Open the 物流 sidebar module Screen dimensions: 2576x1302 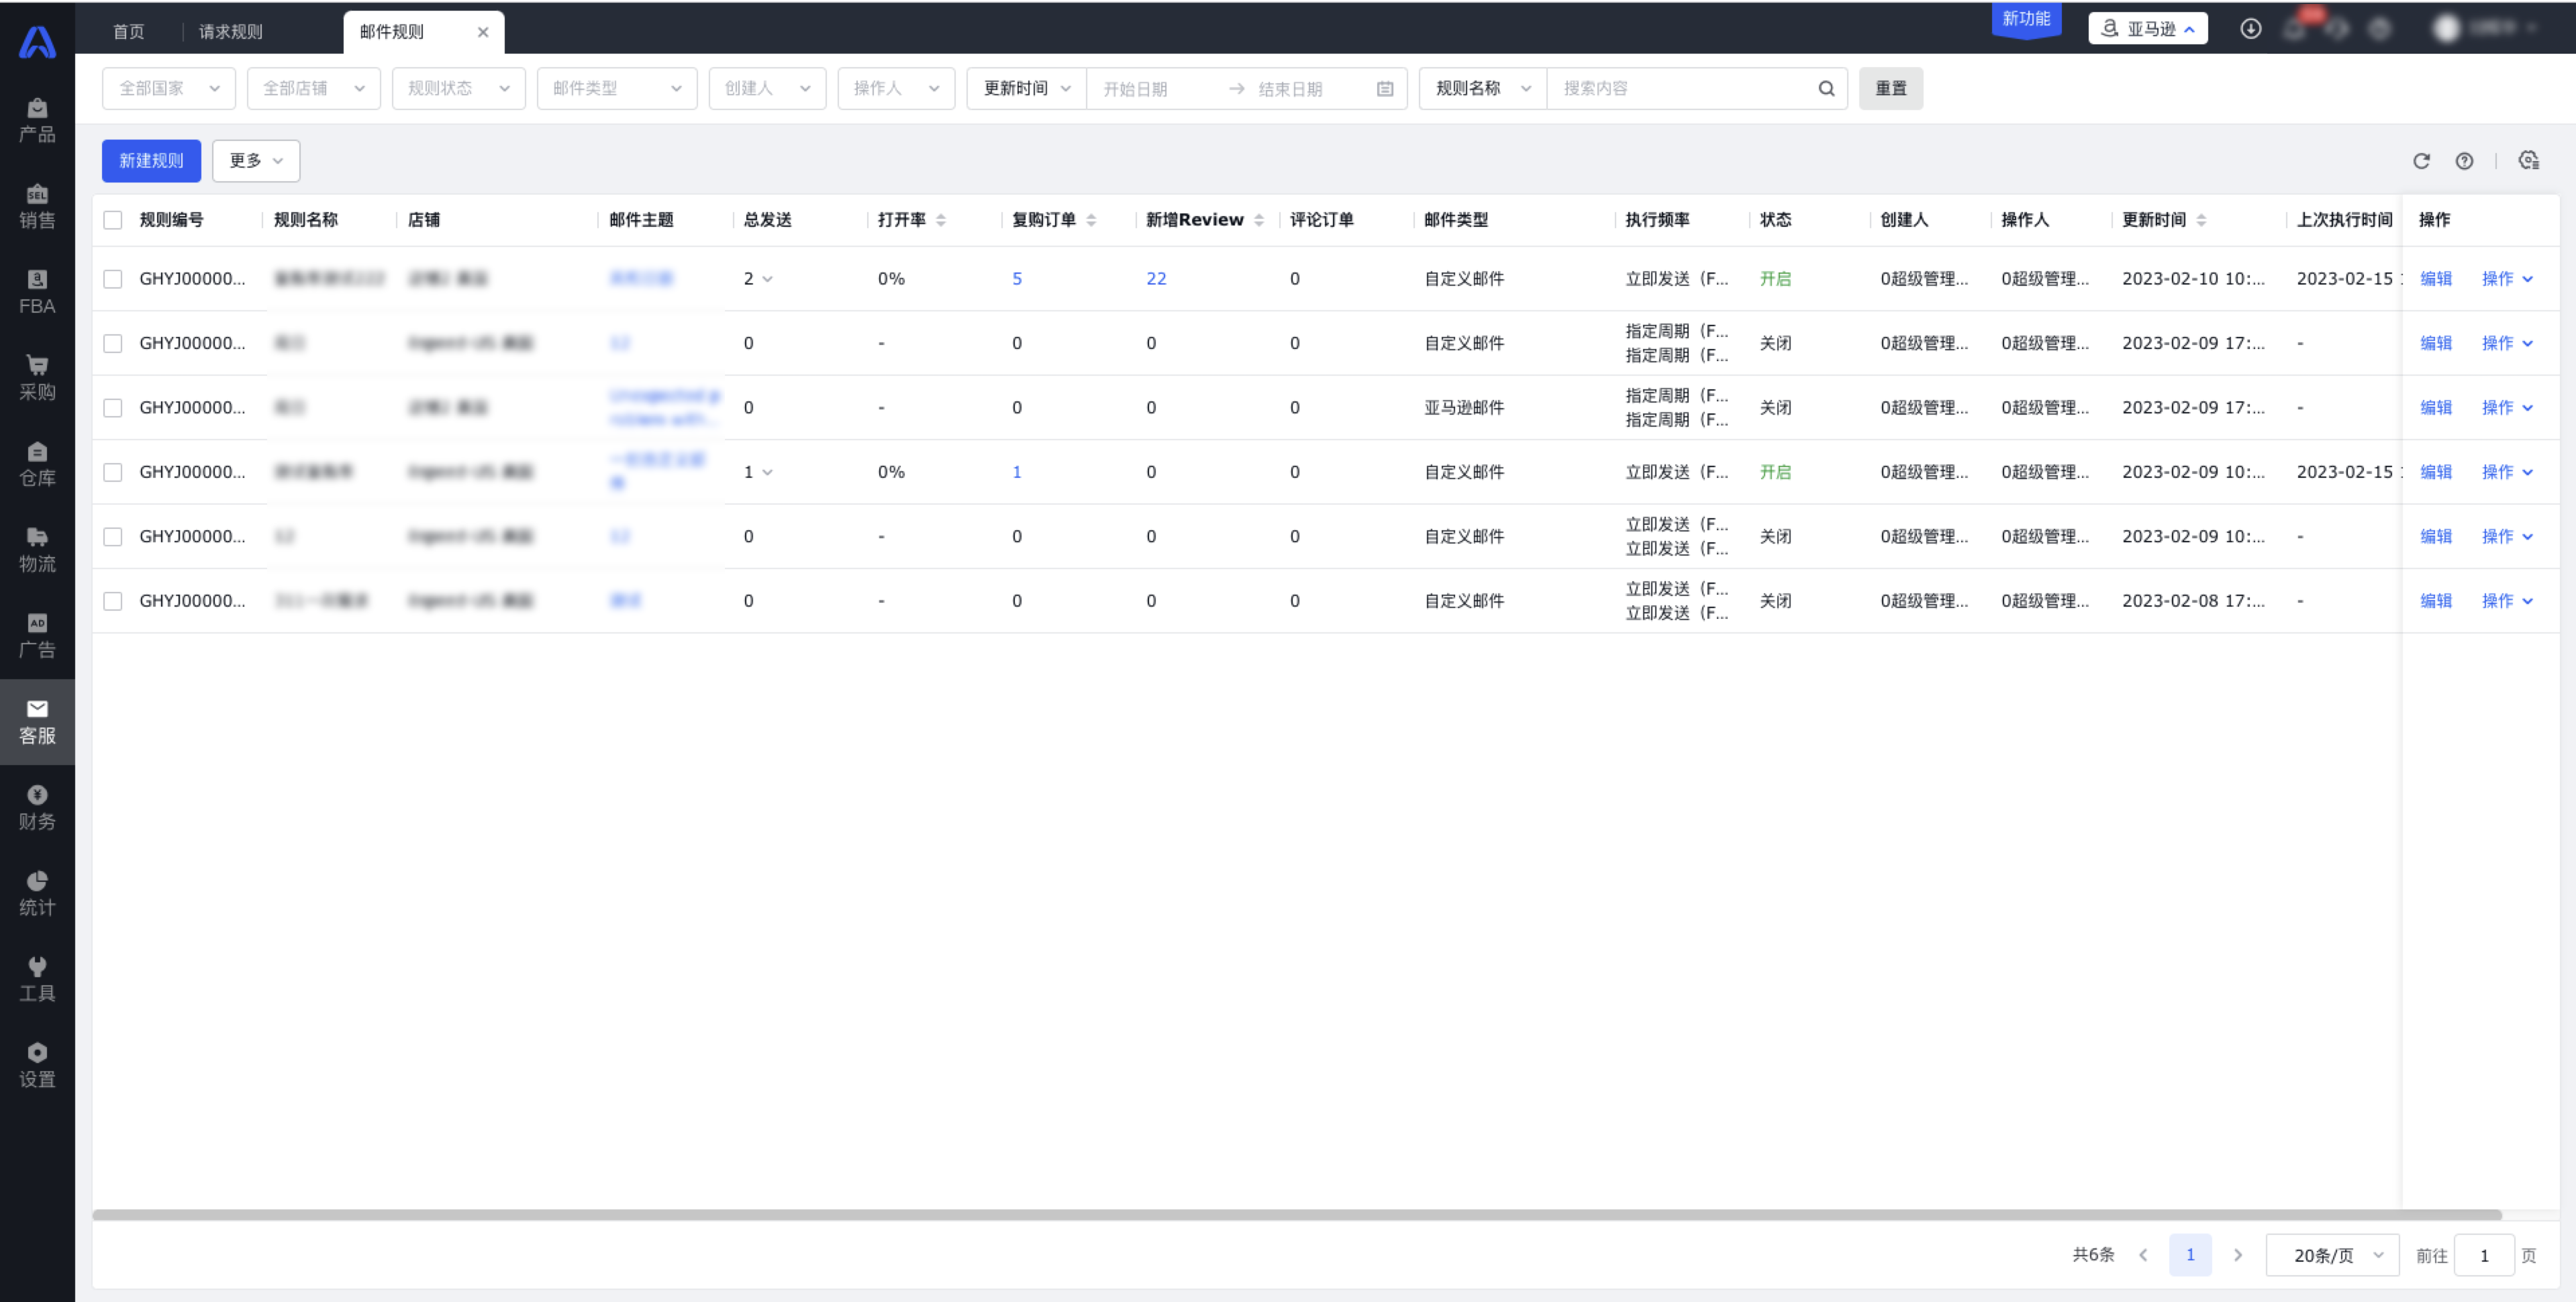click(37, 550)
